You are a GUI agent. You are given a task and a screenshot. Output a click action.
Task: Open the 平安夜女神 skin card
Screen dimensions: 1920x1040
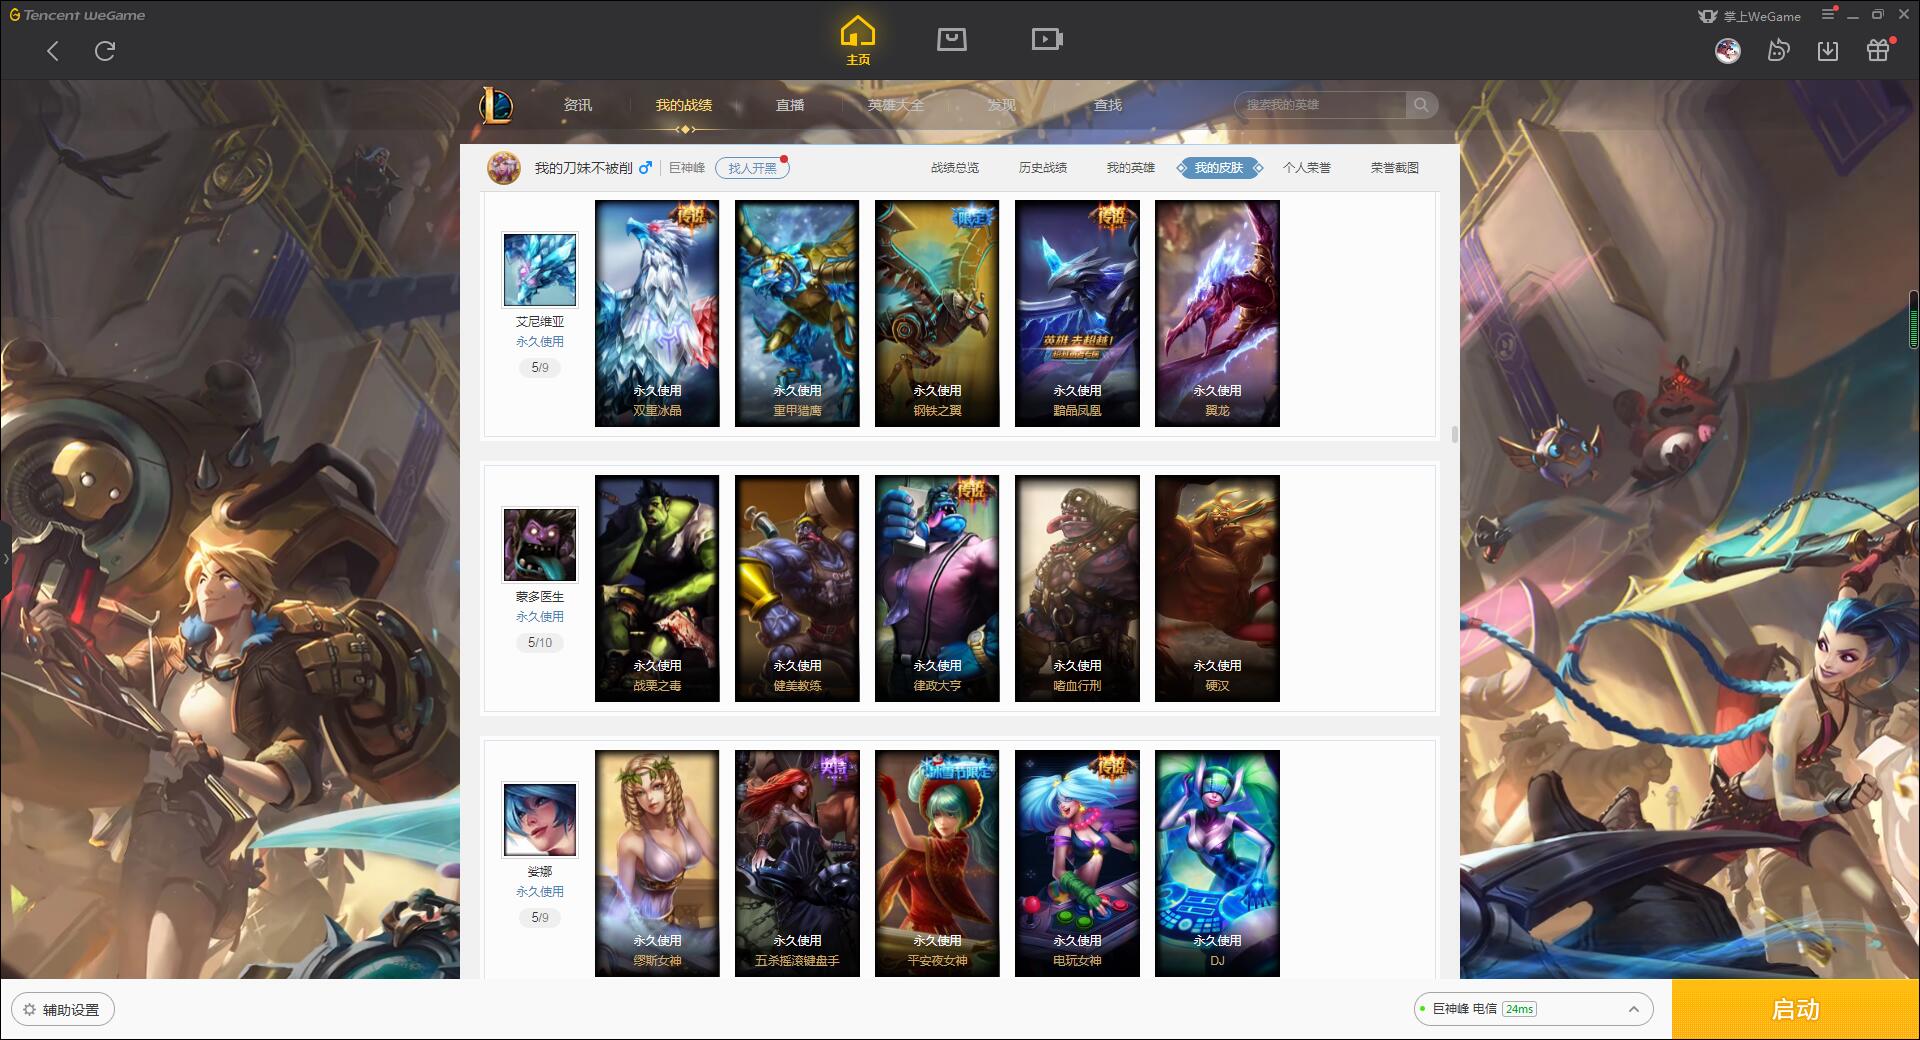pyautogui.click(x=937, y=864)
